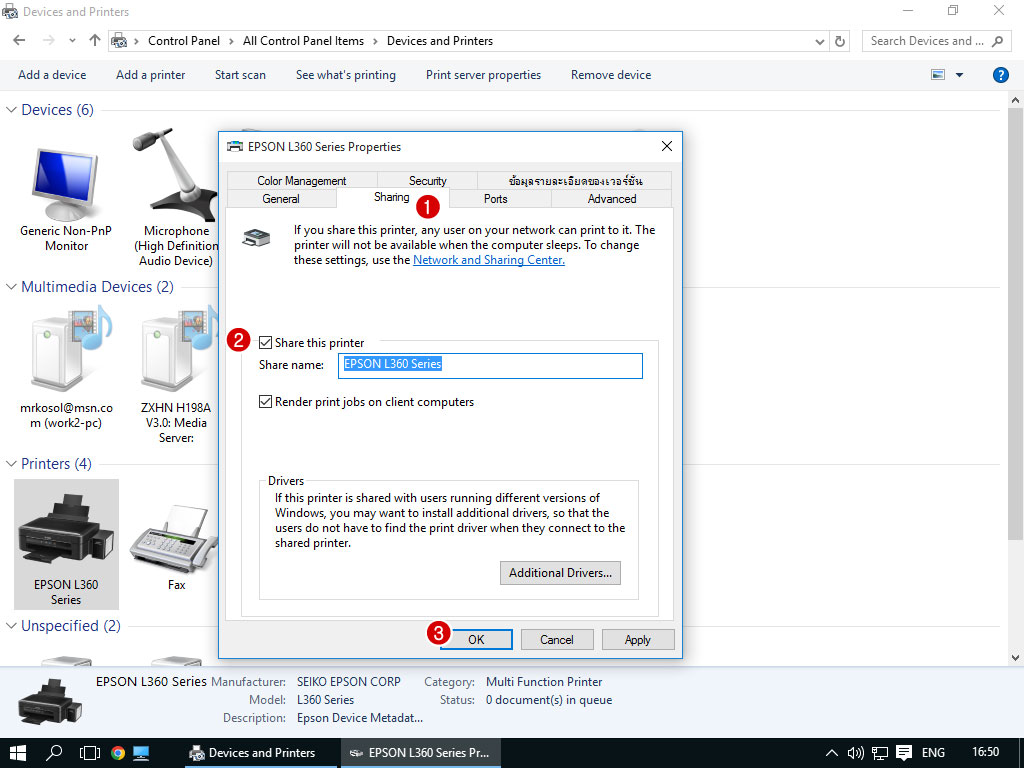Open the Help question mark icon
This screenshot has width=1024, height=768.
point(1000,75)
